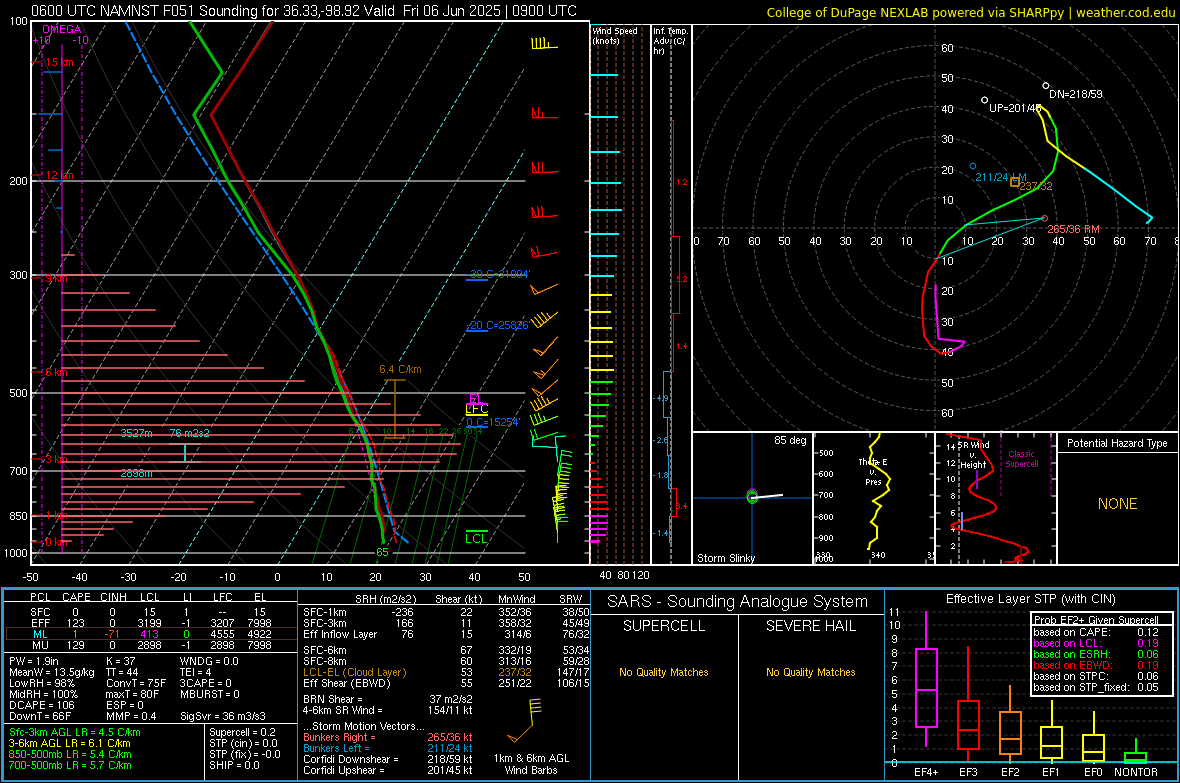Viewport: 1180px width, 783px height.
Task: Click the 3-6km AGL LR = 6.1 C/km line
Action: tap(69, 743)
